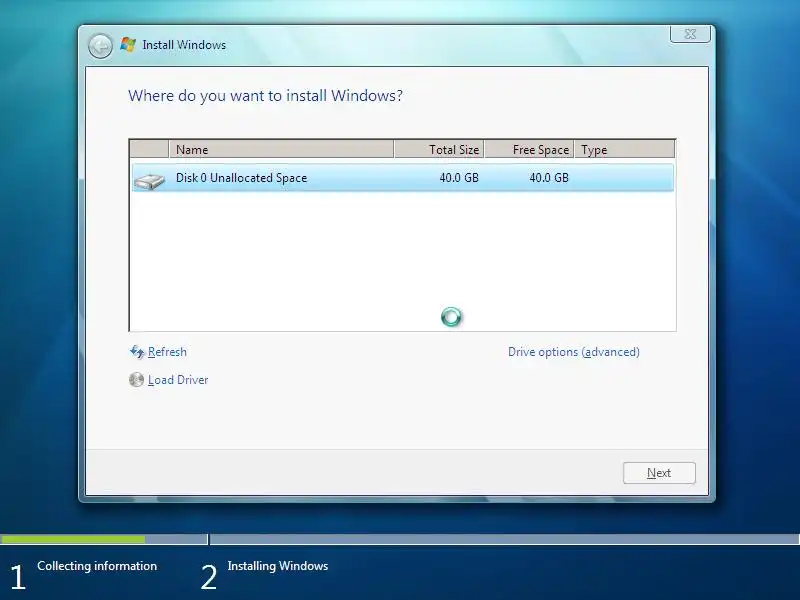
Task: Click the Windows flag logo icon
Action: (x=128, y=45)
